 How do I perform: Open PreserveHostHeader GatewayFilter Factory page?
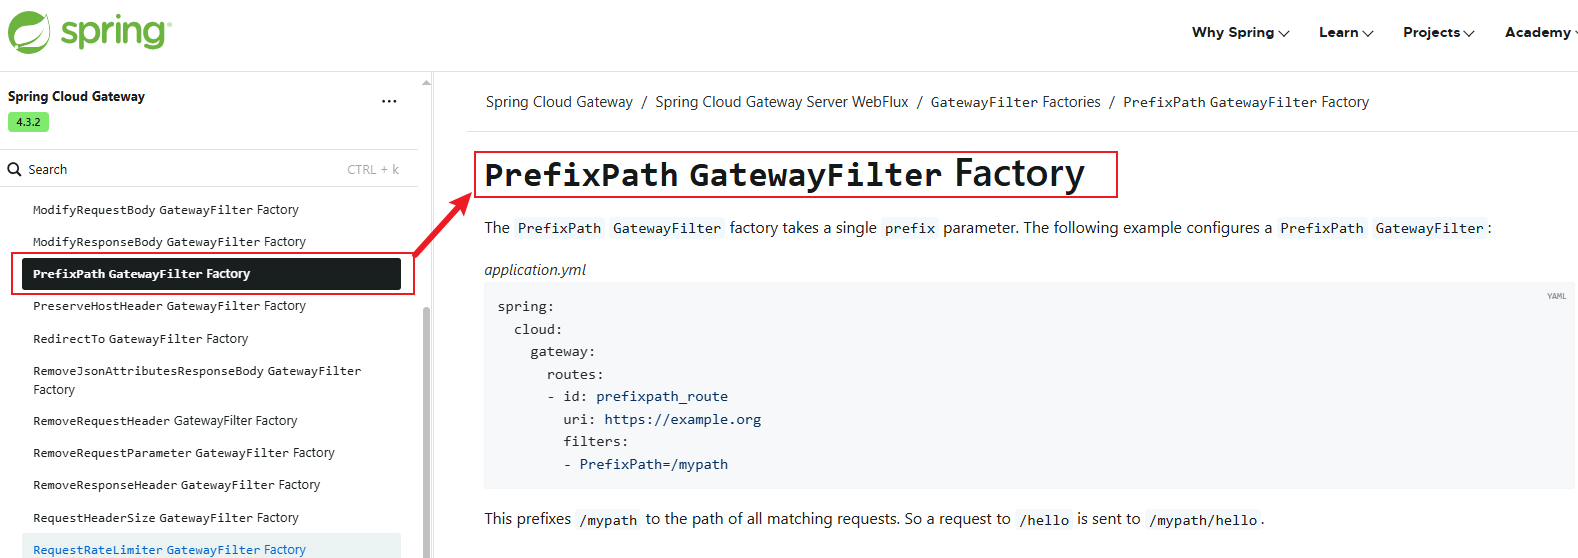point(169,306)
